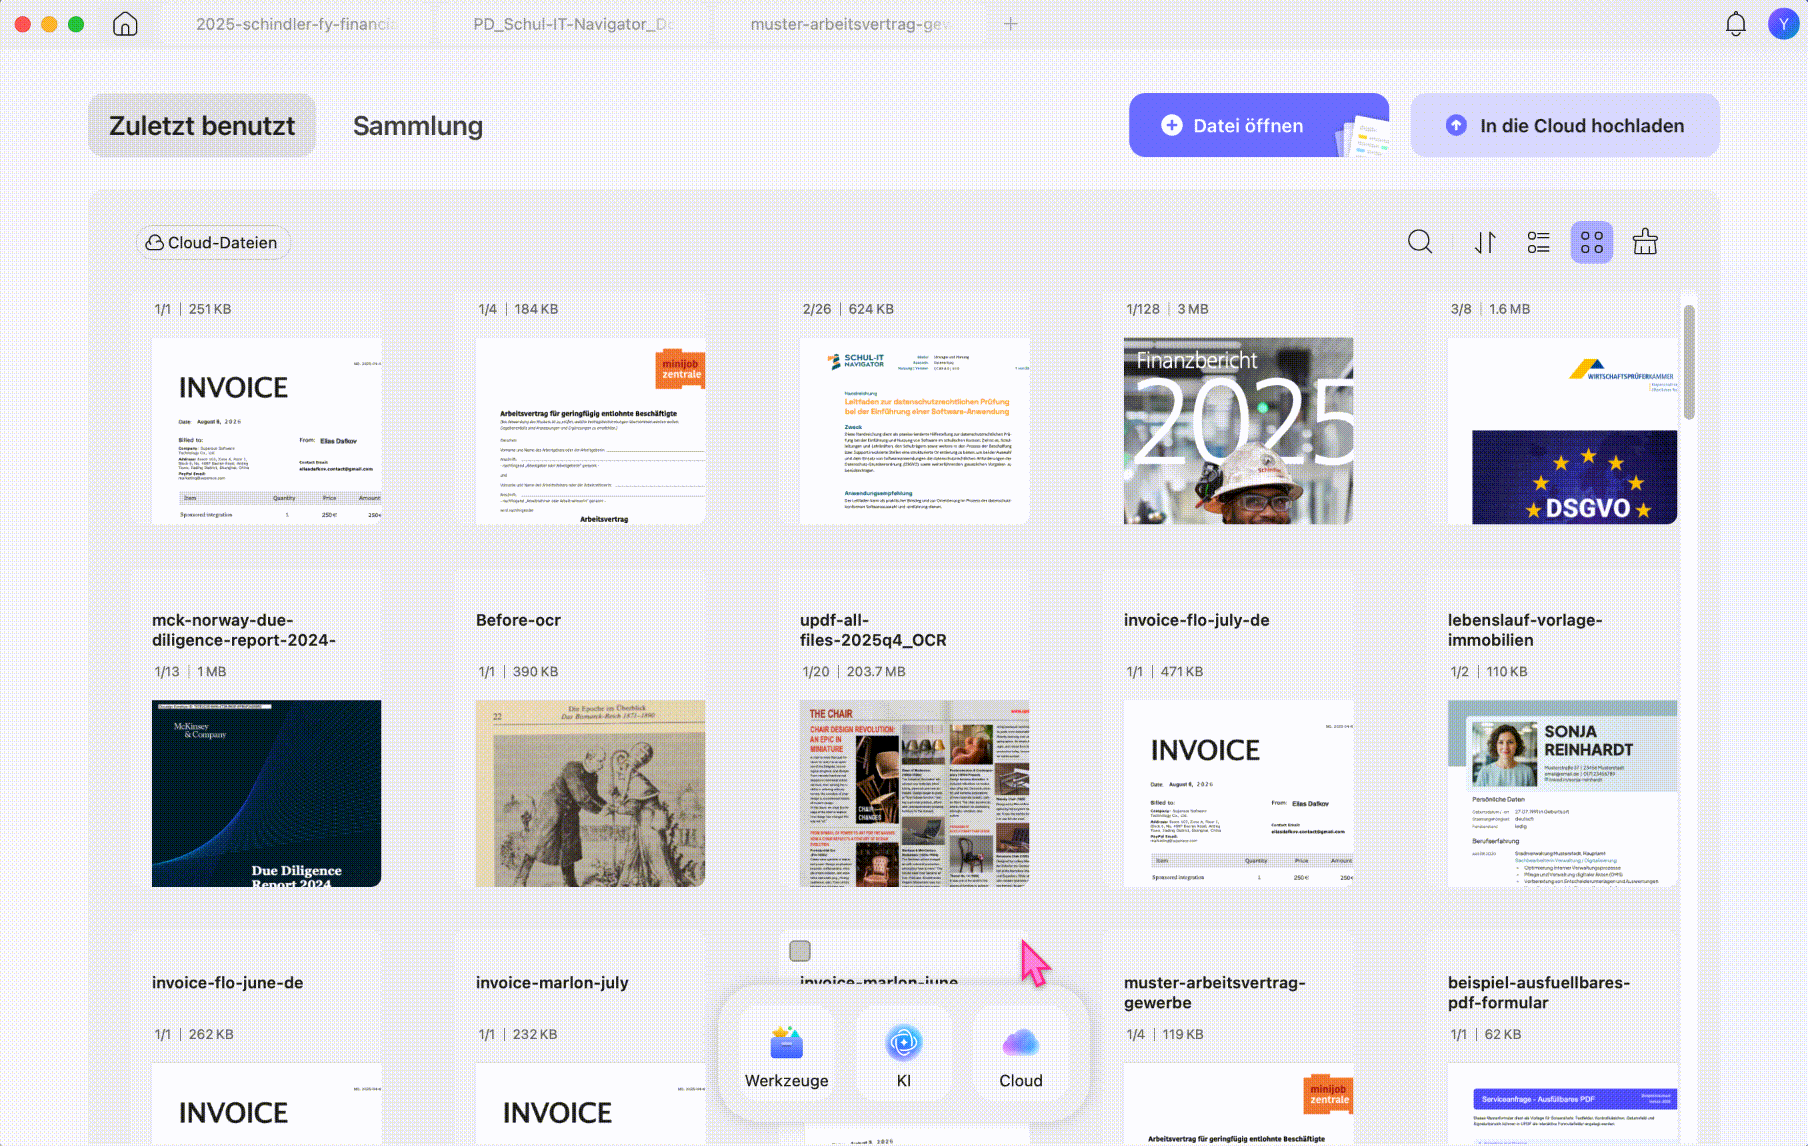
Task: Open The Chair magazine page thumbnail
Action: pos(914,793)
